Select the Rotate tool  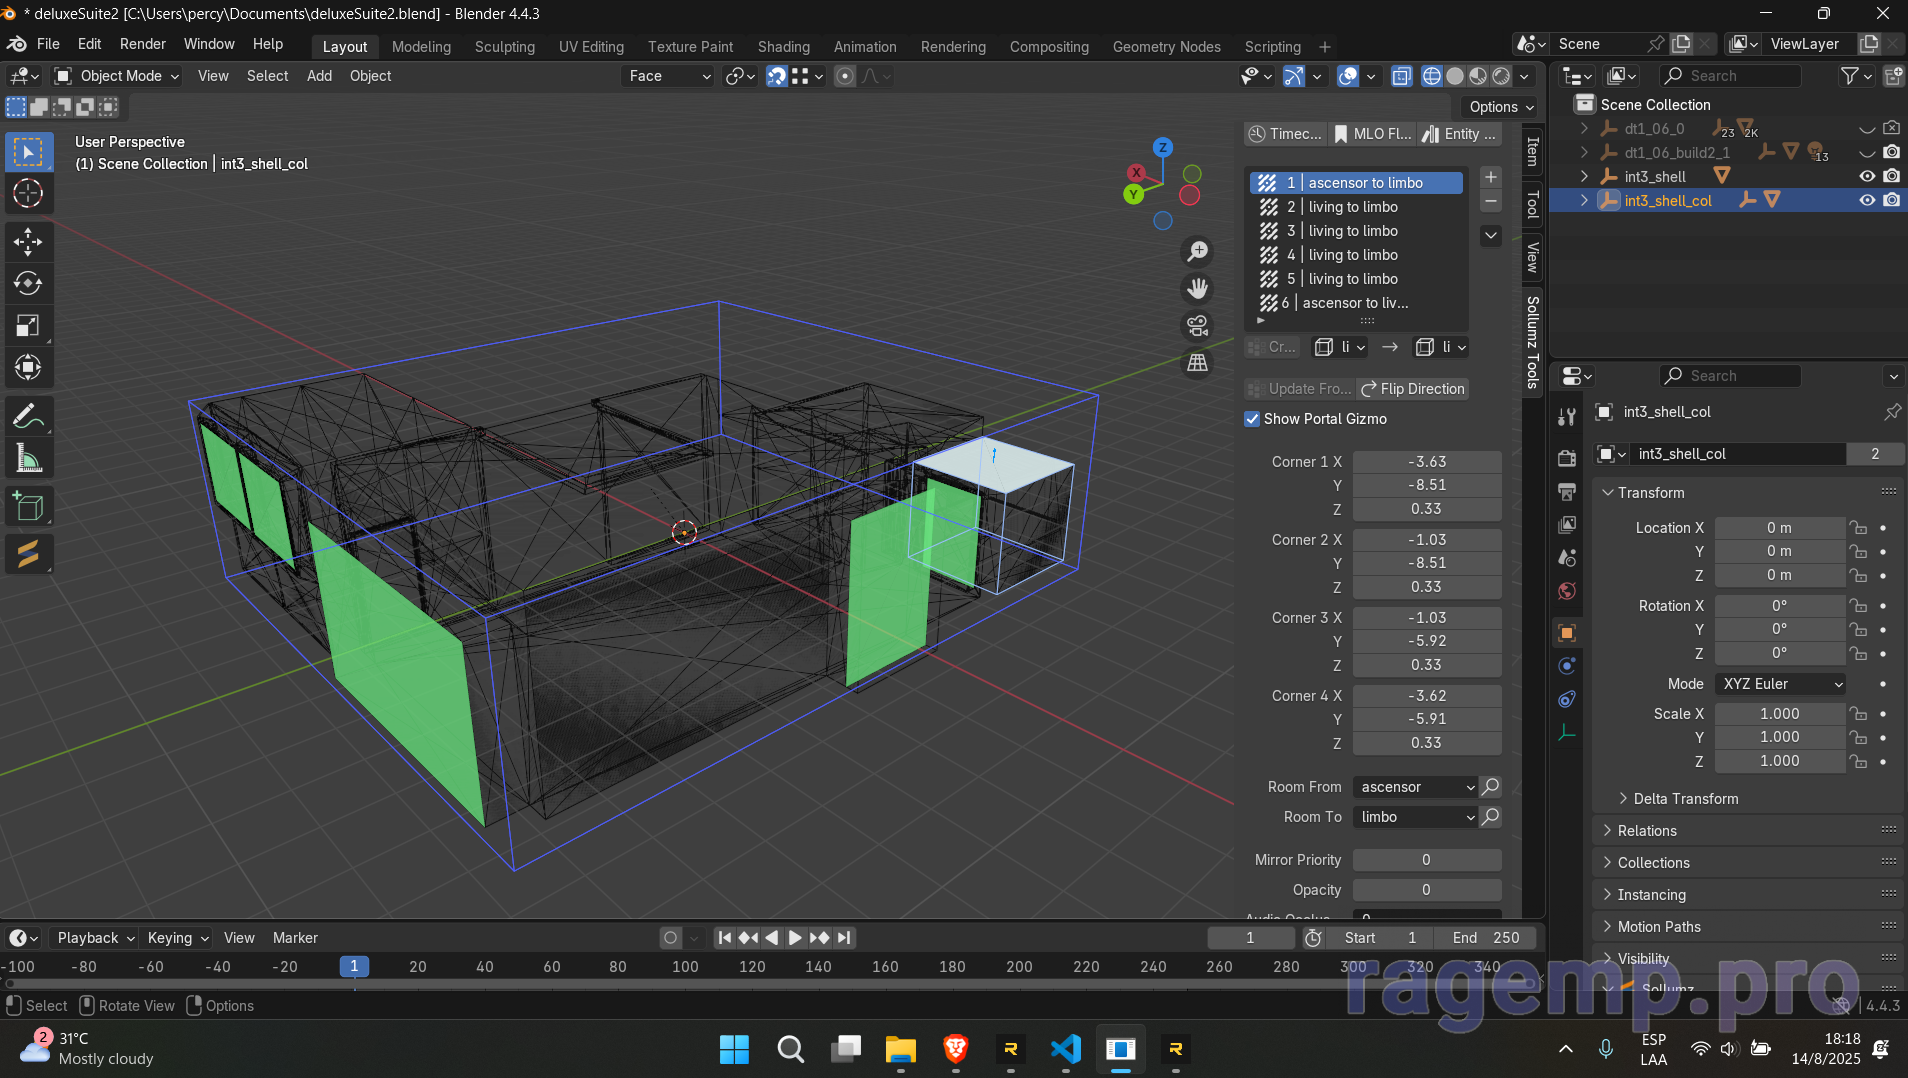[28, 283]
